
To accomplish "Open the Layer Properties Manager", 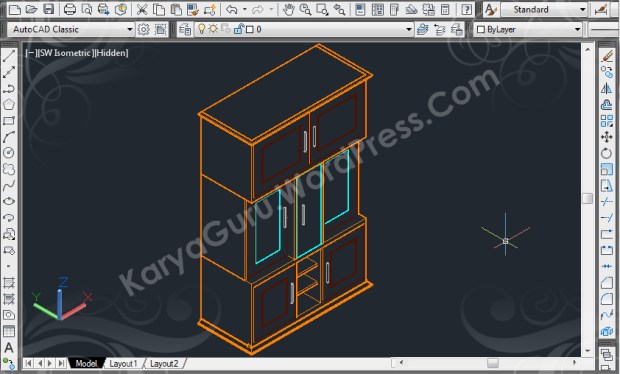I will 185,29.
